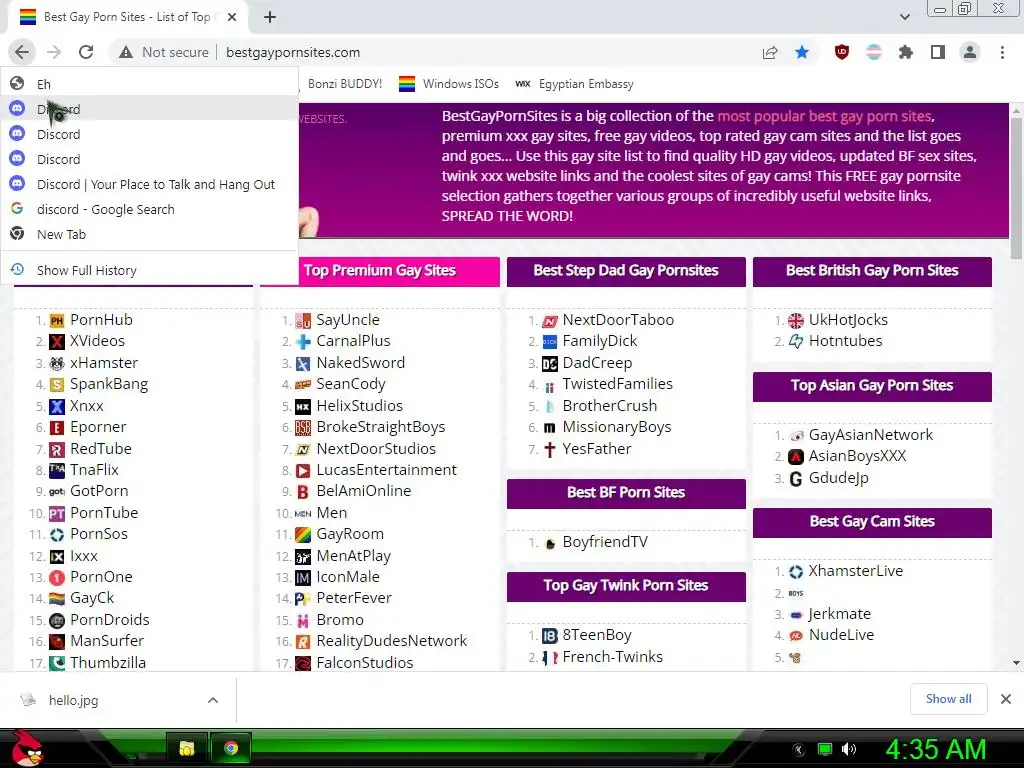
Task: Select the 'New Tab' history entry
Action: pyautogui.click(x=150, y=234)
